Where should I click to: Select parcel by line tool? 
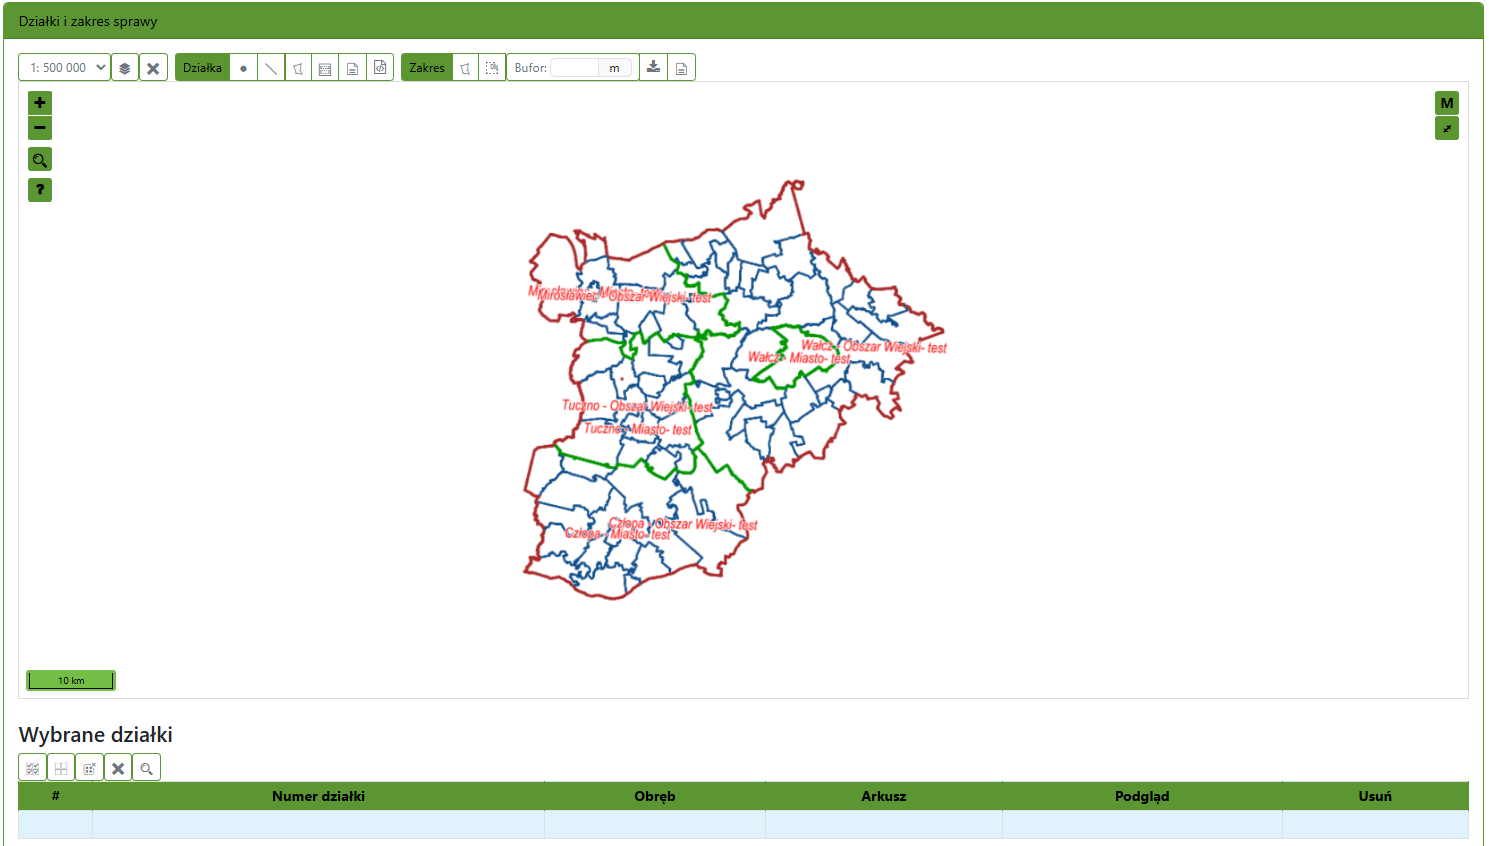point(271,68)
